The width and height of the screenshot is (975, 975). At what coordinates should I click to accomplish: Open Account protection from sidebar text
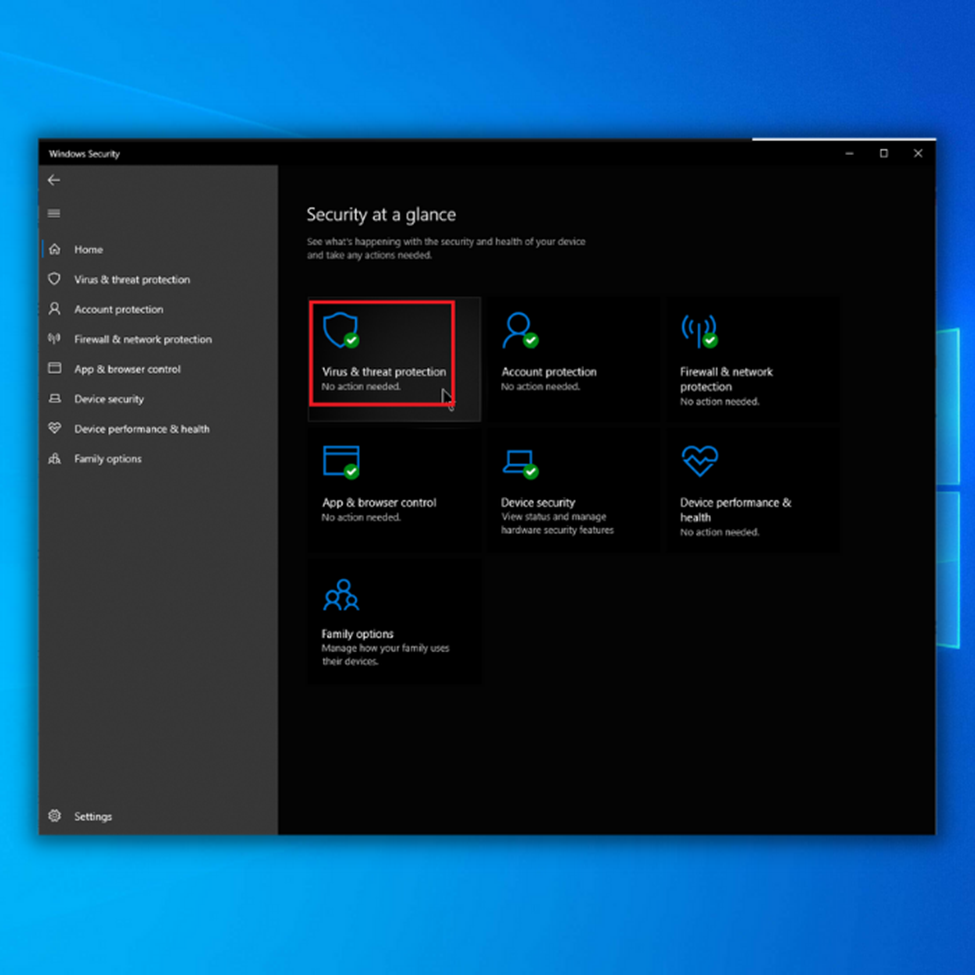(x=119, y=310)
